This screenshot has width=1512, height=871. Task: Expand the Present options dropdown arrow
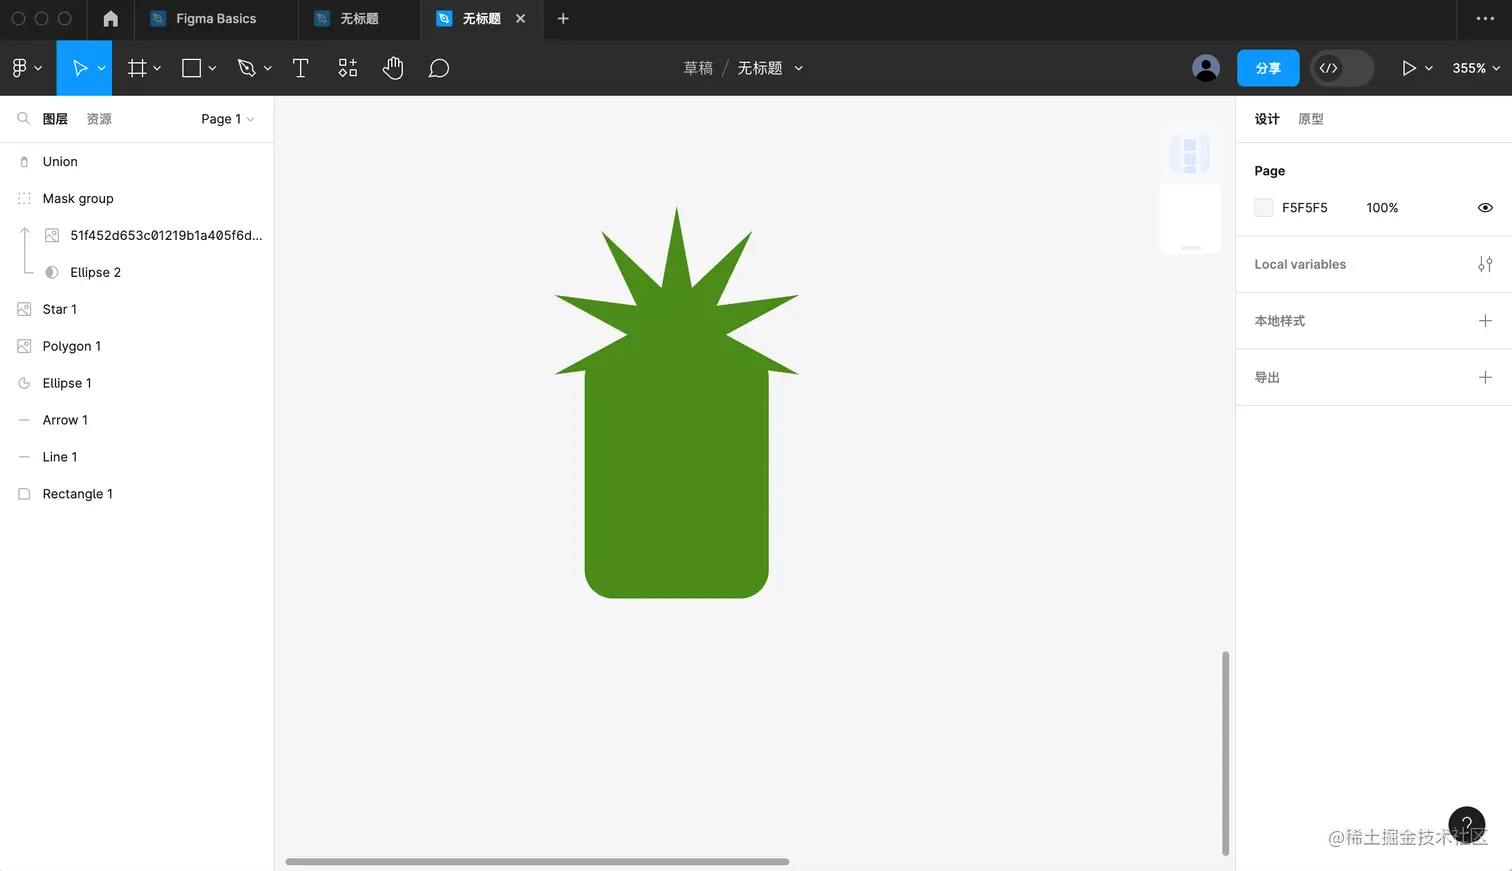tap(1429, 69)
